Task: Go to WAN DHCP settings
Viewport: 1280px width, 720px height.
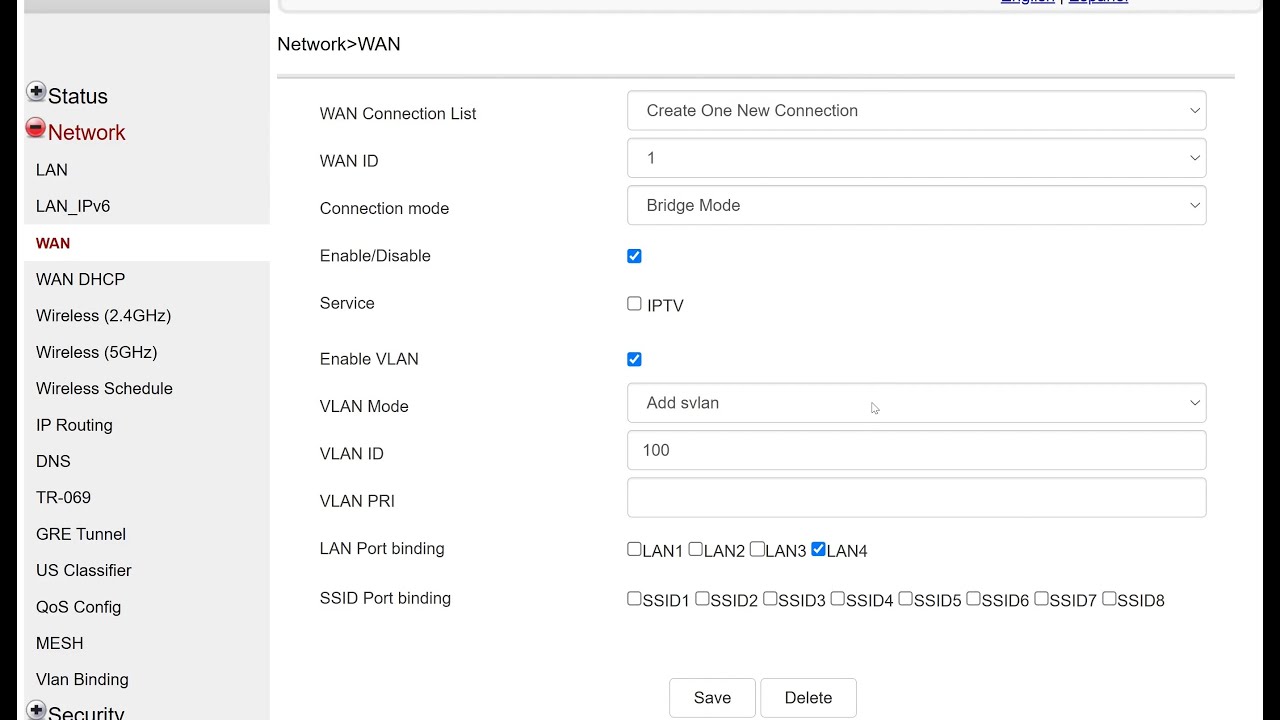Action: 81,279
